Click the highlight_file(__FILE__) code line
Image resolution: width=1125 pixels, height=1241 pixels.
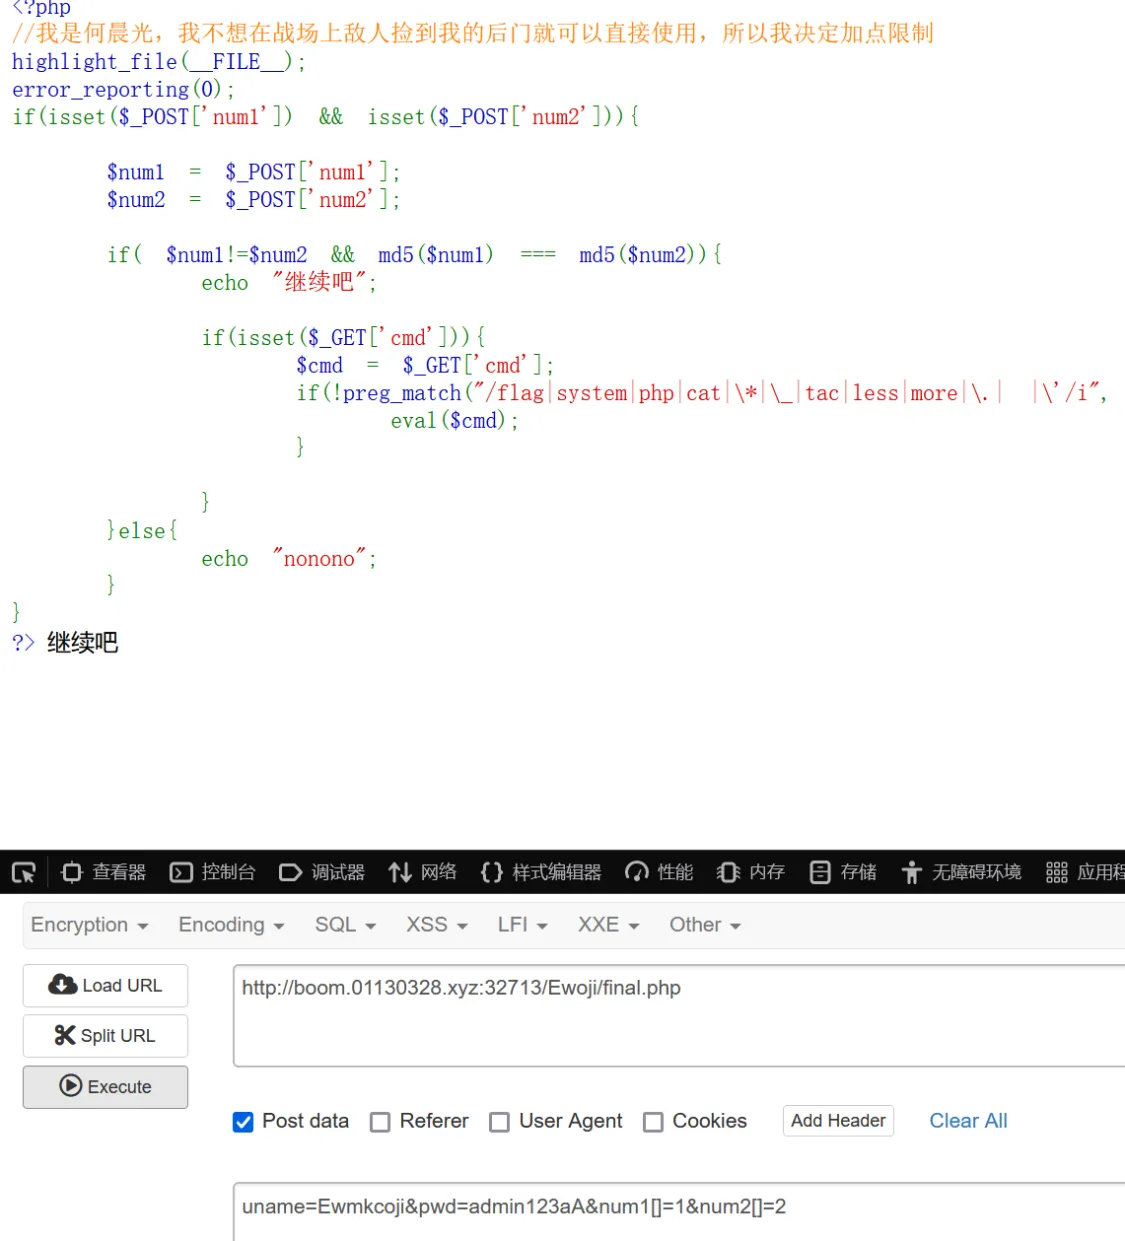point(158,62)
